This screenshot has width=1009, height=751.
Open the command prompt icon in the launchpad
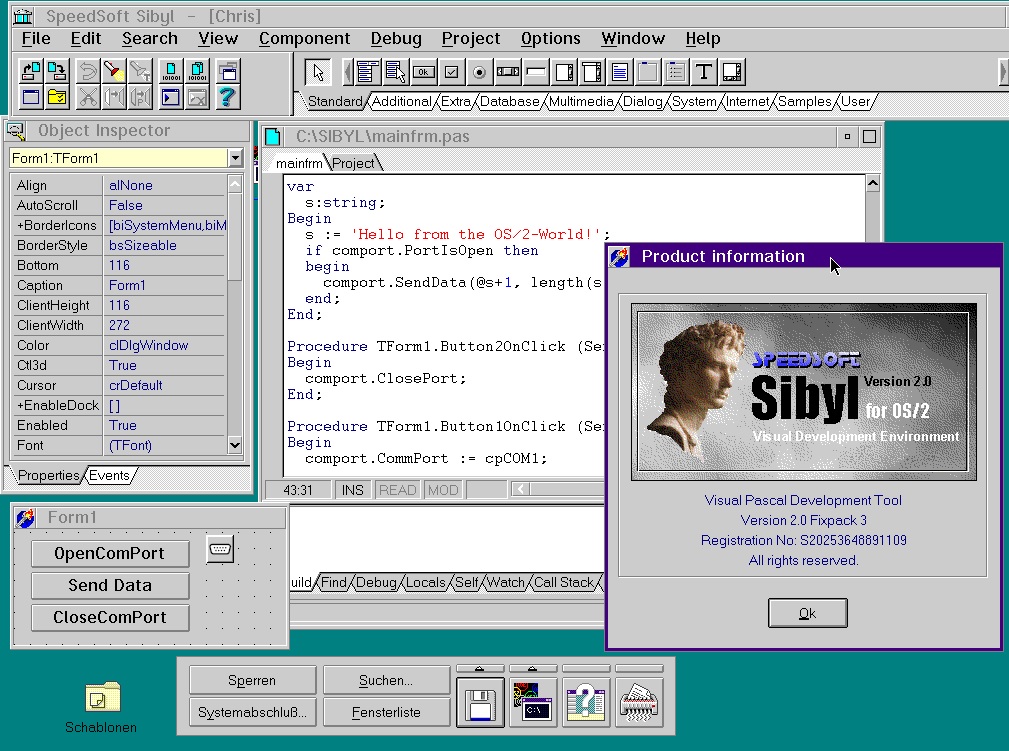(532, 701)
